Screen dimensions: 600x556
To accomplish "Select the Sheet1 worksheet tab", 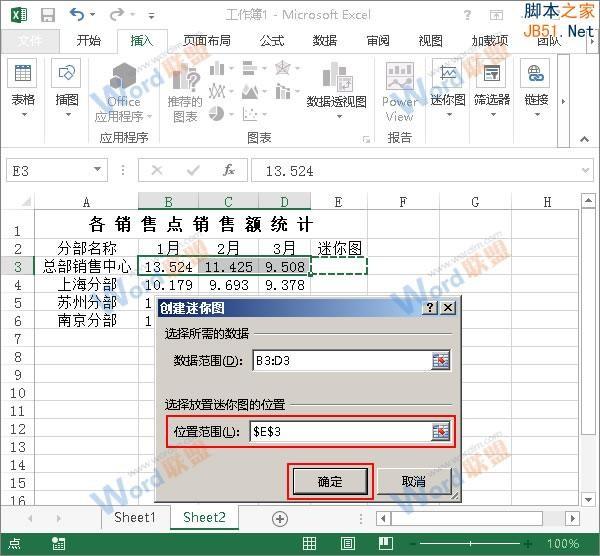I will pyautogui.click(x=135, y=518).
